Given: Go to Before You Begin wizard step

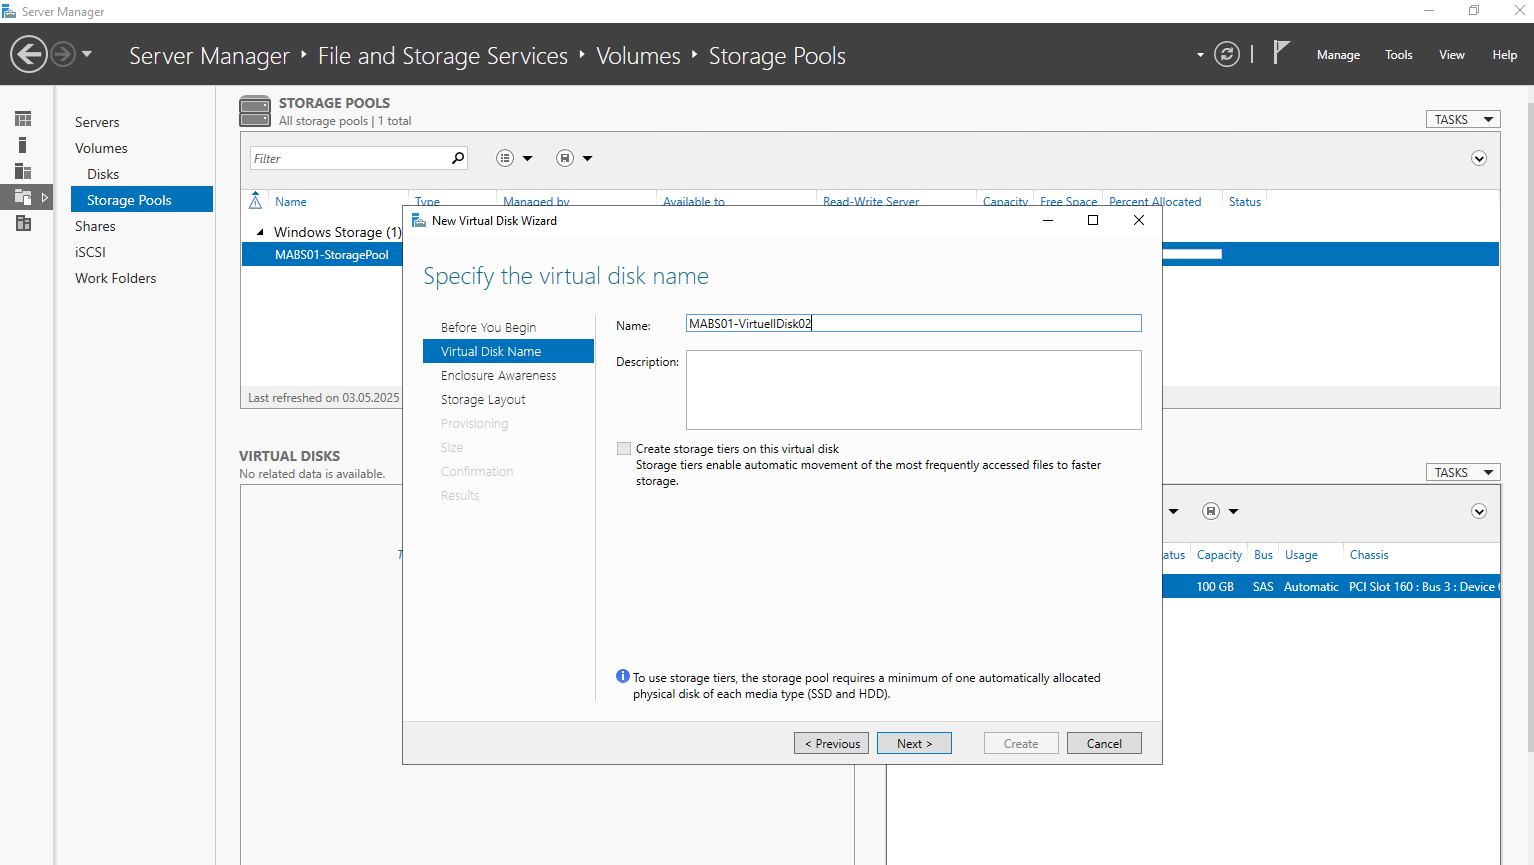Looking at the screenshot, I should 488,327.
